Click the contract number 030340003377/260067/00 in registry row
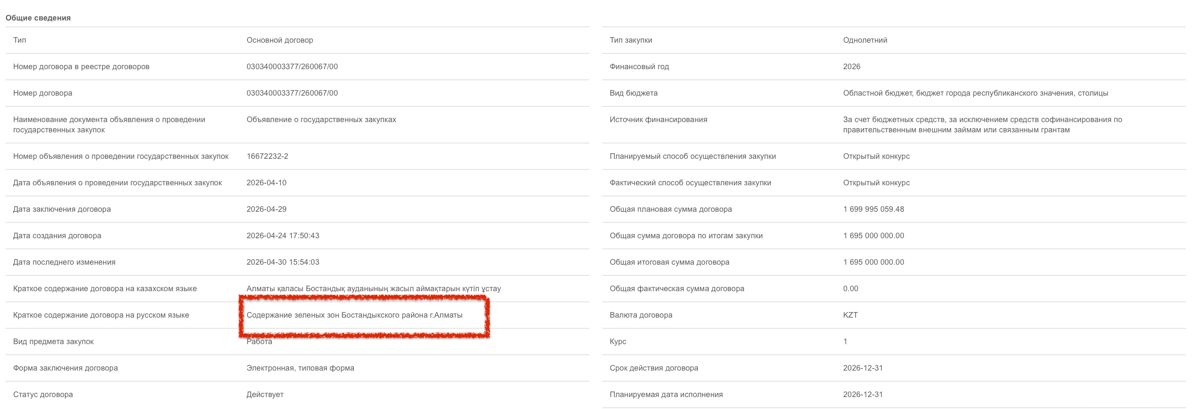This screenshot has height=409, width=1200. pos(292,66)
